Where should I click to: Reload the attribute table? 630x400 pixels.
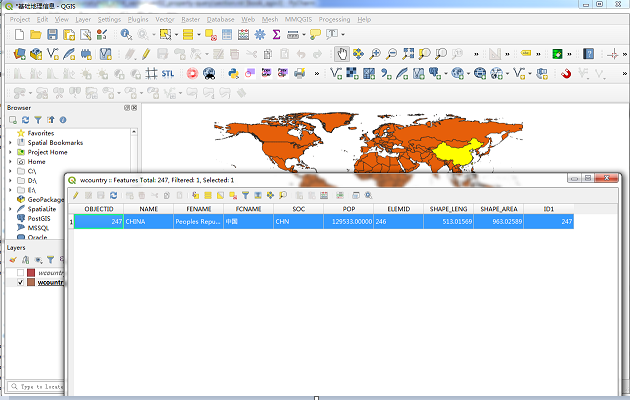pos(113,196)
